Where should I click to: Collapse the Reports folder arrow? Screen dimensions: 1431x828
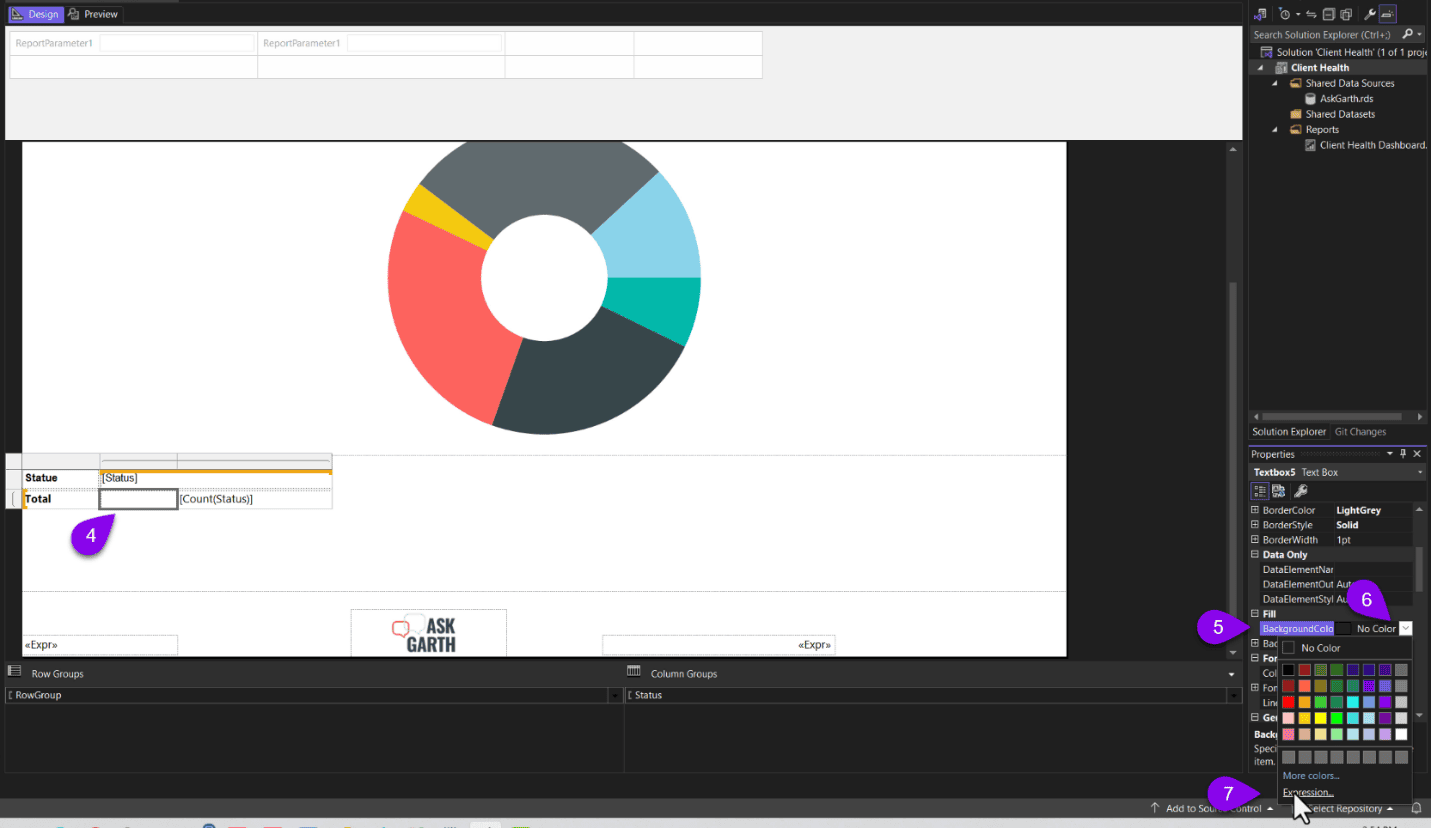point(1274,130)
